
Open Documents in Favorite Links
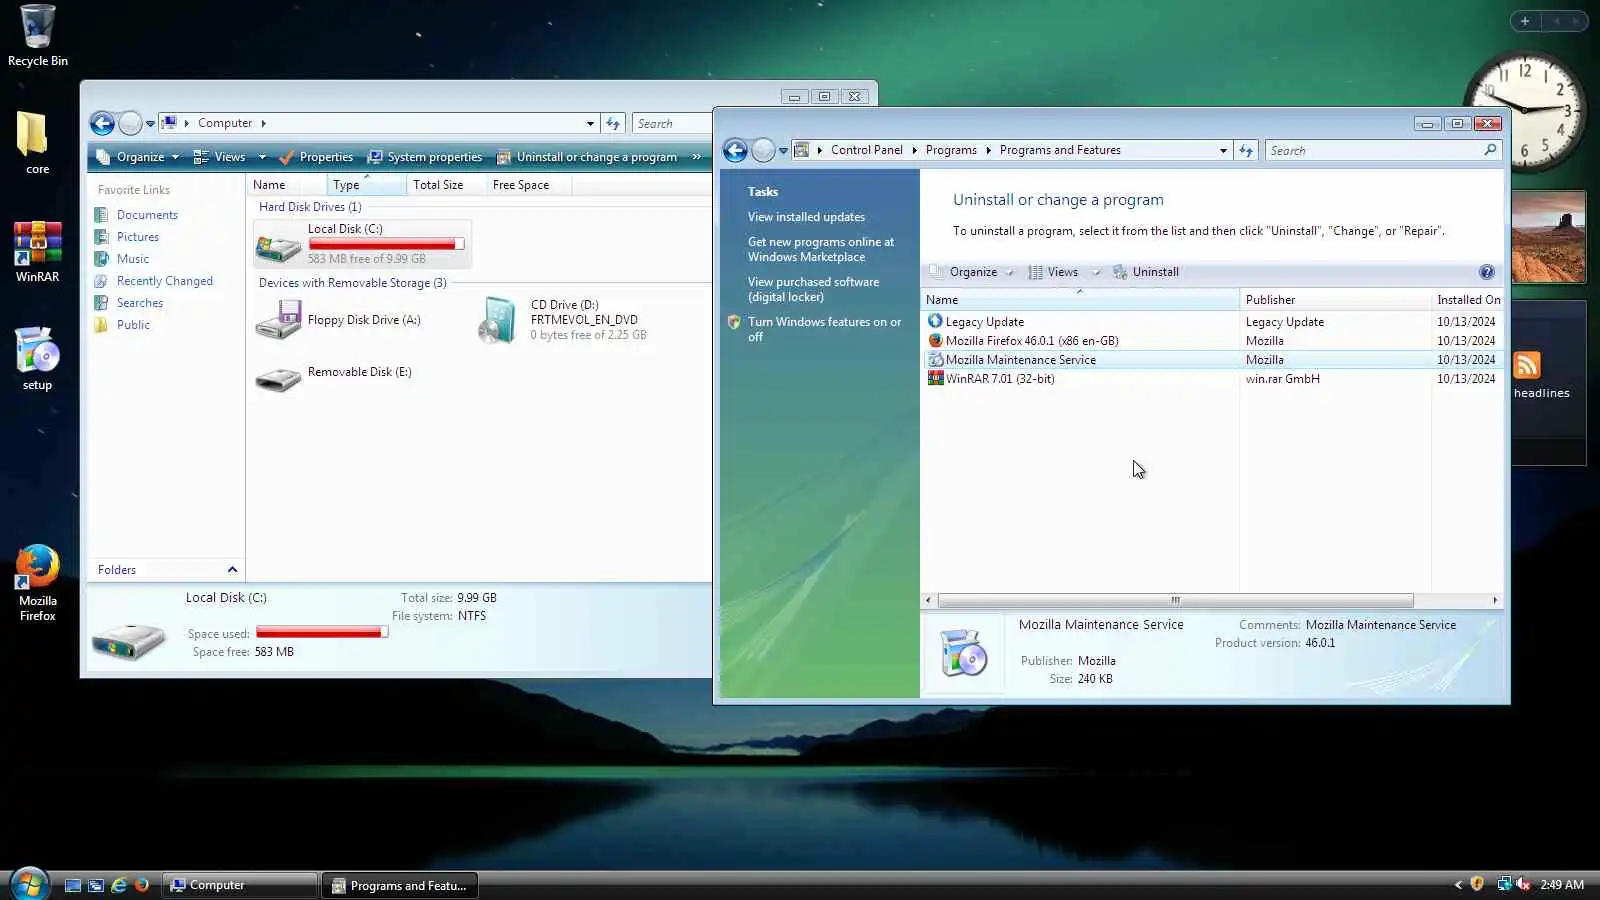coord(147,215)
